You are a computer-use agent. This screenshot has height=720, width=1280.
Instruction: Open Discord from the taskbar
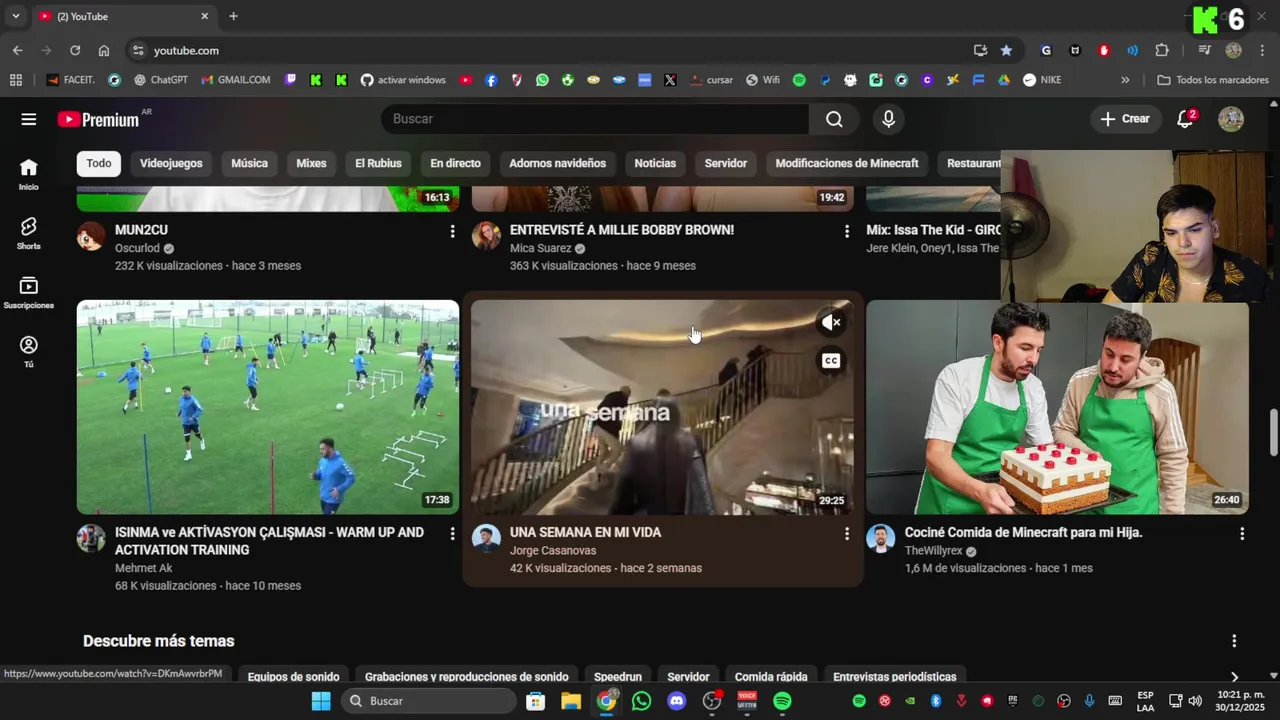coord(677,701)
